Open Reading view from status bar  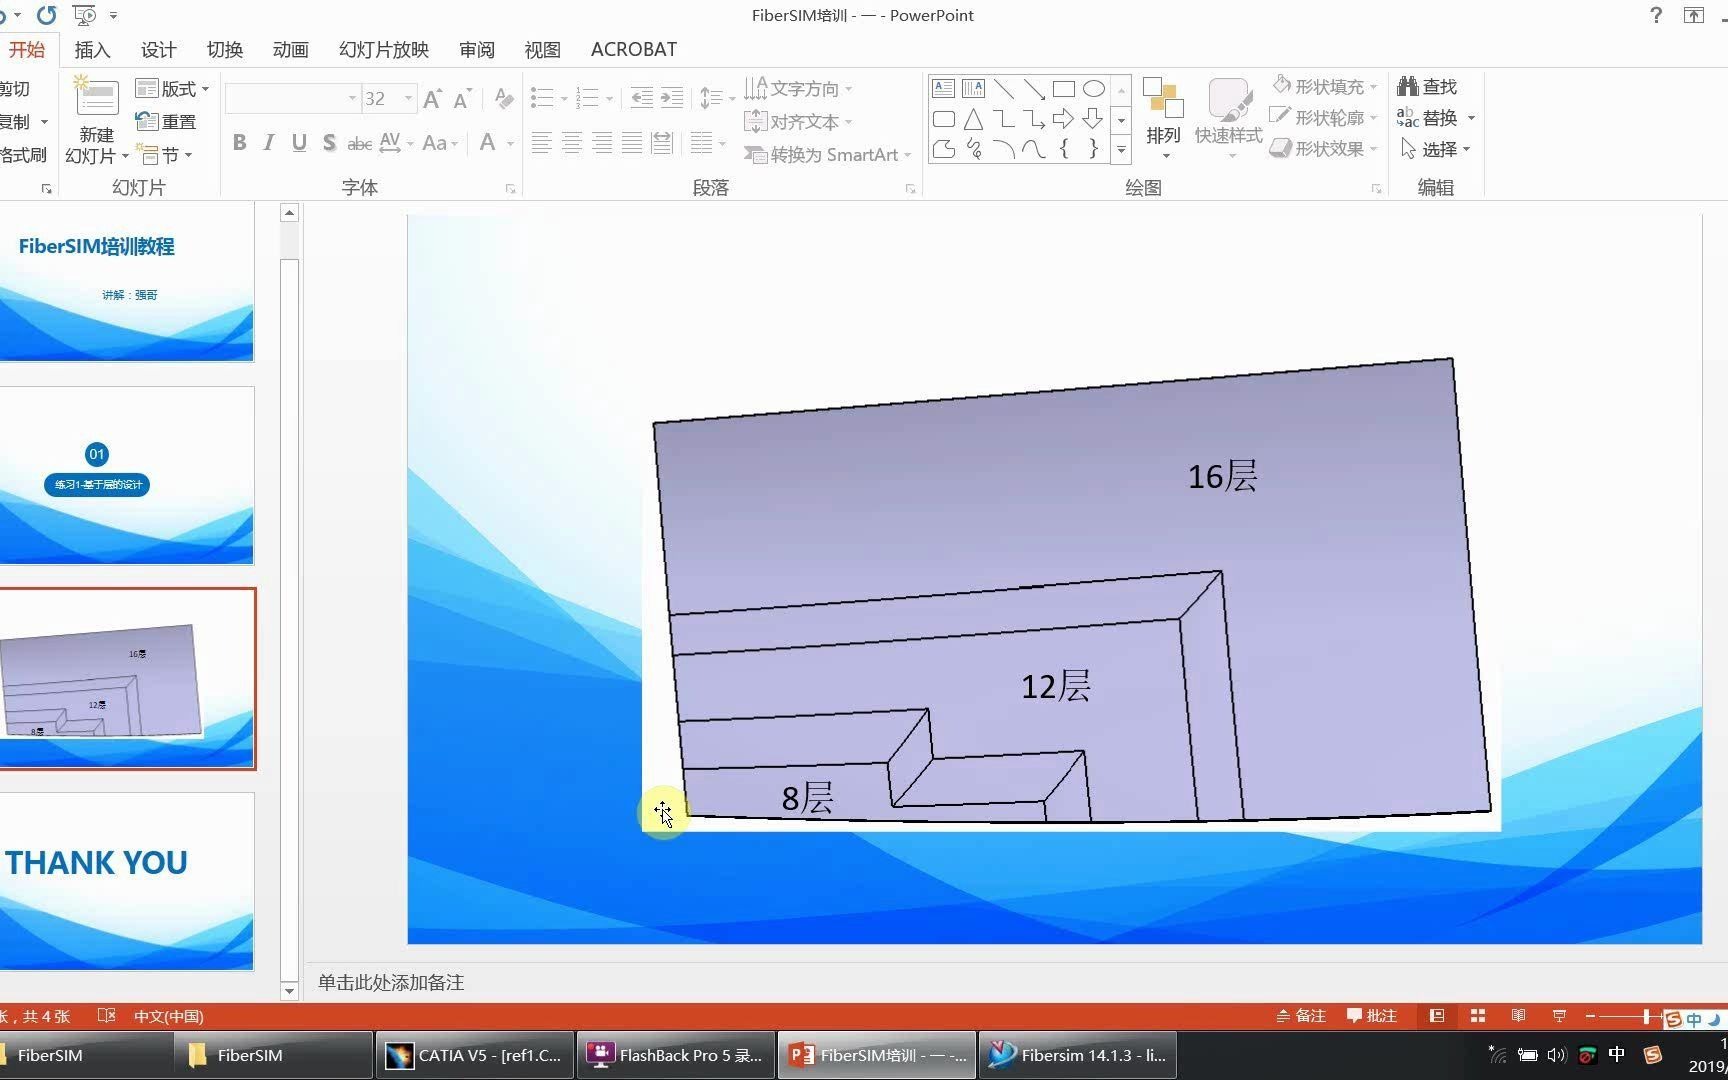[x=1518, y=1015]
